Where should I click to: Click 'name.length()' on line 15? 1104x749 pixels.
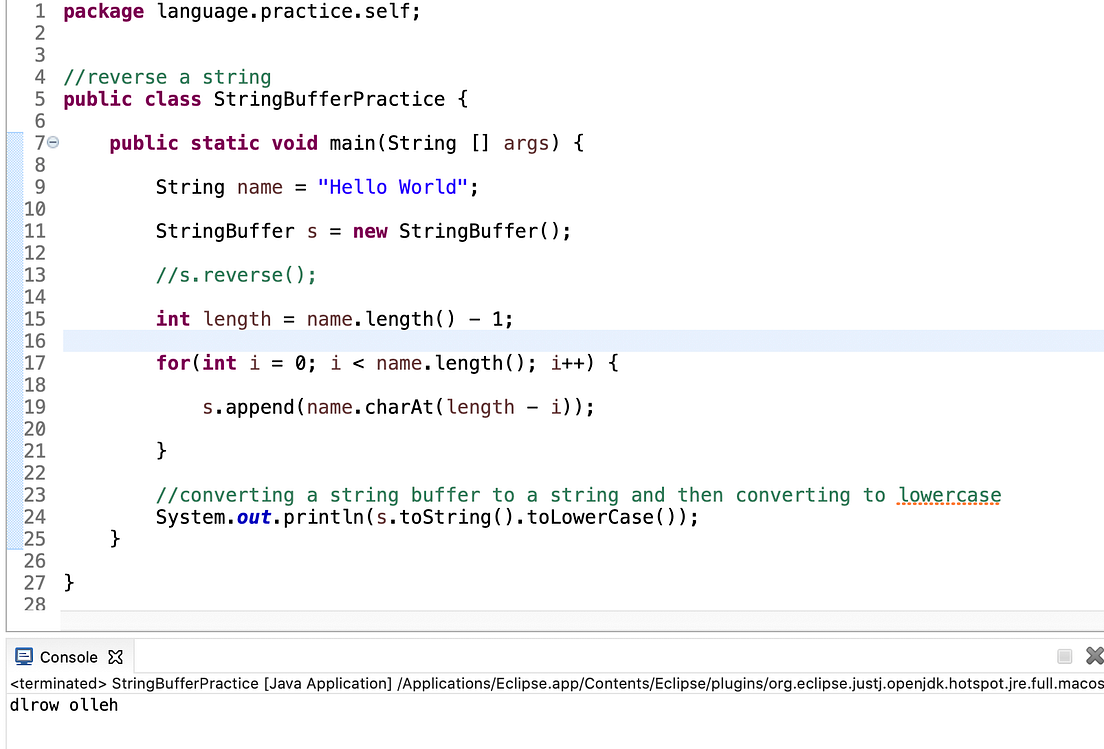381,320
